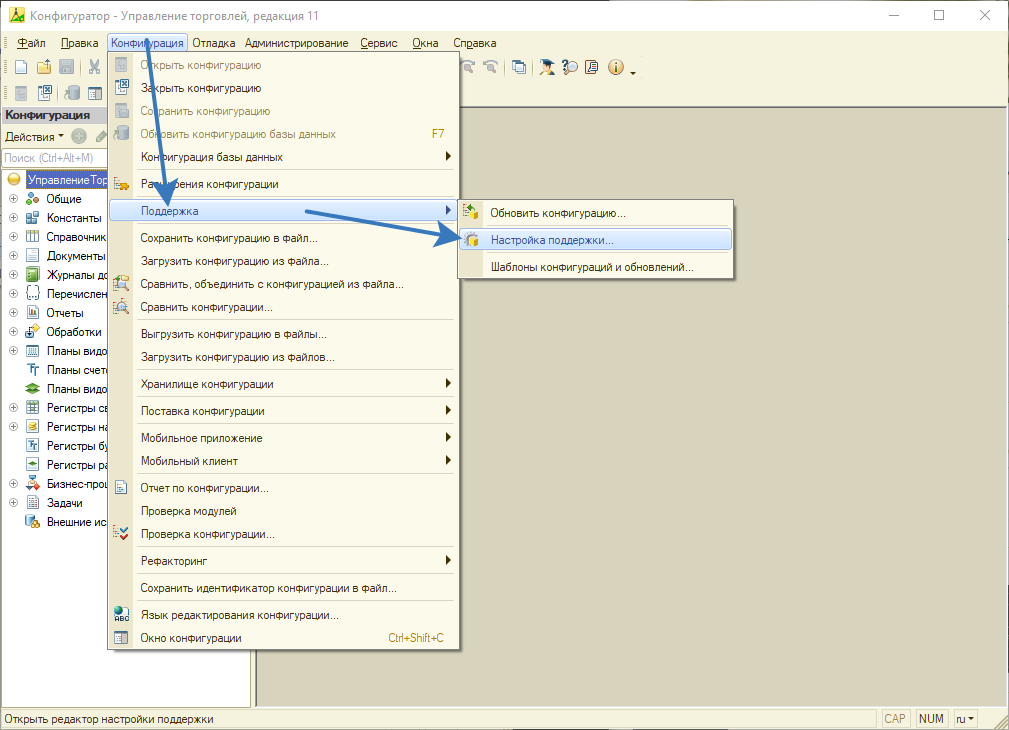This screenshot has width=1009, height=730.
Task: Choose Обновить конфигурацию in the submenu
Action: (557, 213)
